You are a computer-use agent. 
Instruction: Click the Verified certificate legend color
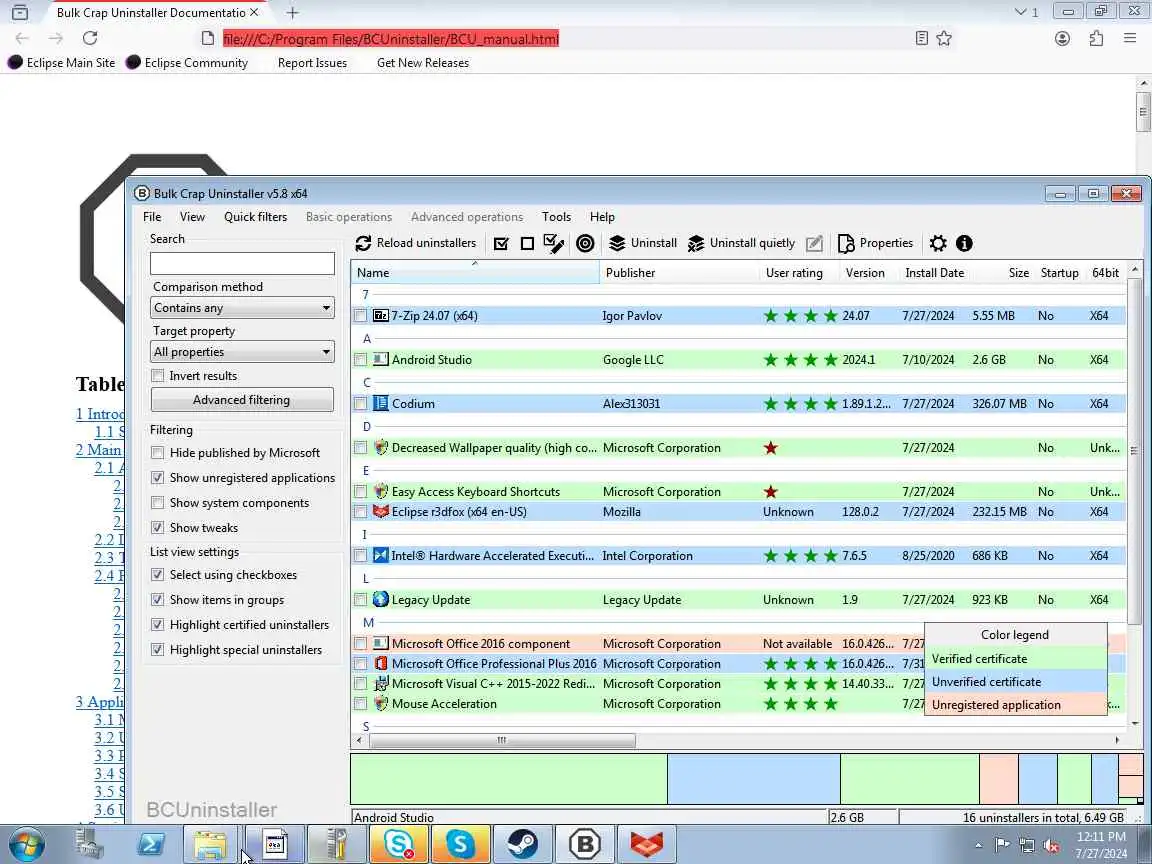click(x=1015, y=658)
